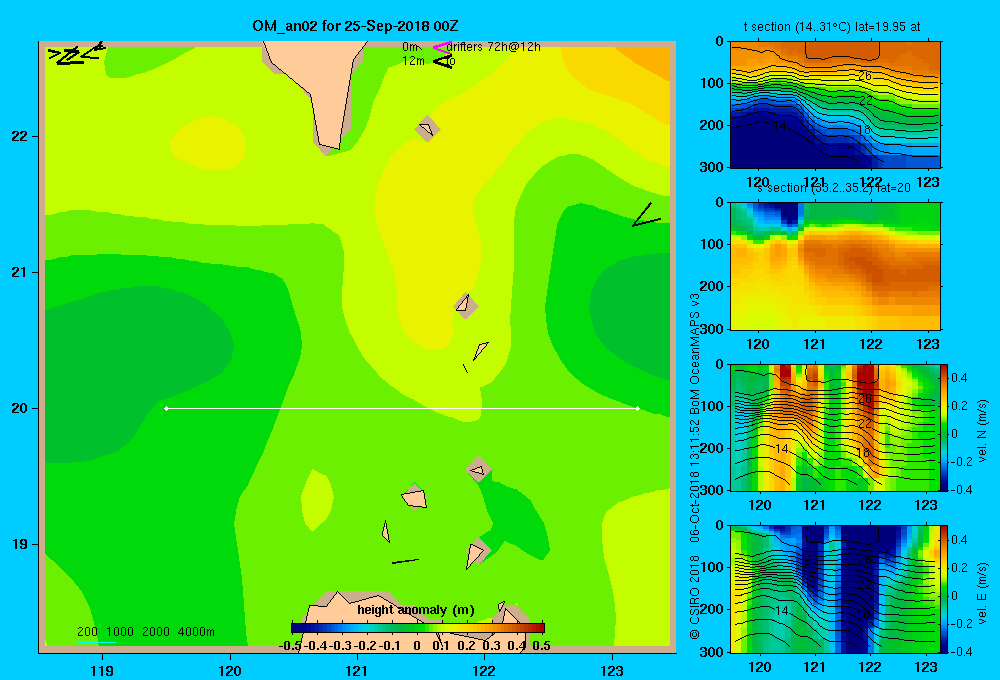This screenshot has height=680, width=1000.
Task: Open the salinity section plot panel
Action: coord(835,266)
